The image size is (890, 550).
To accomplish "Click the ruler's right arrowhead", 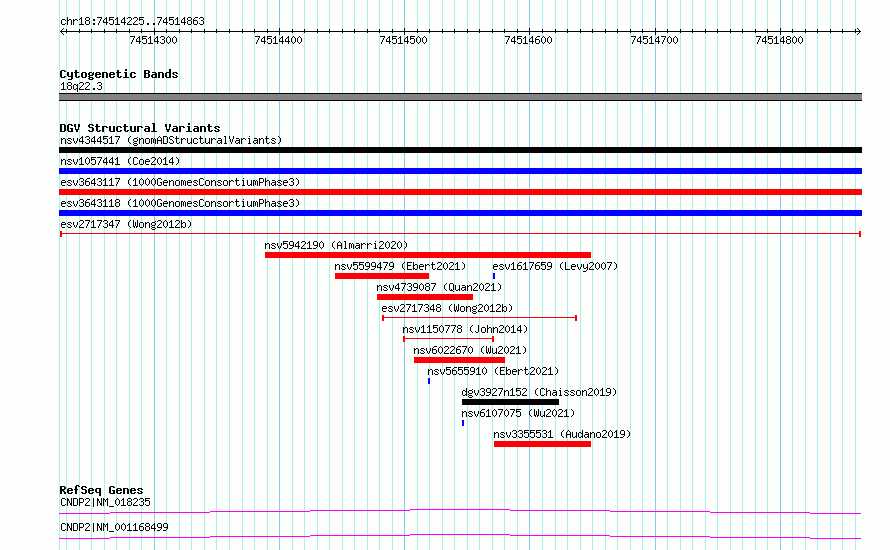I will (x=858, y=32).
